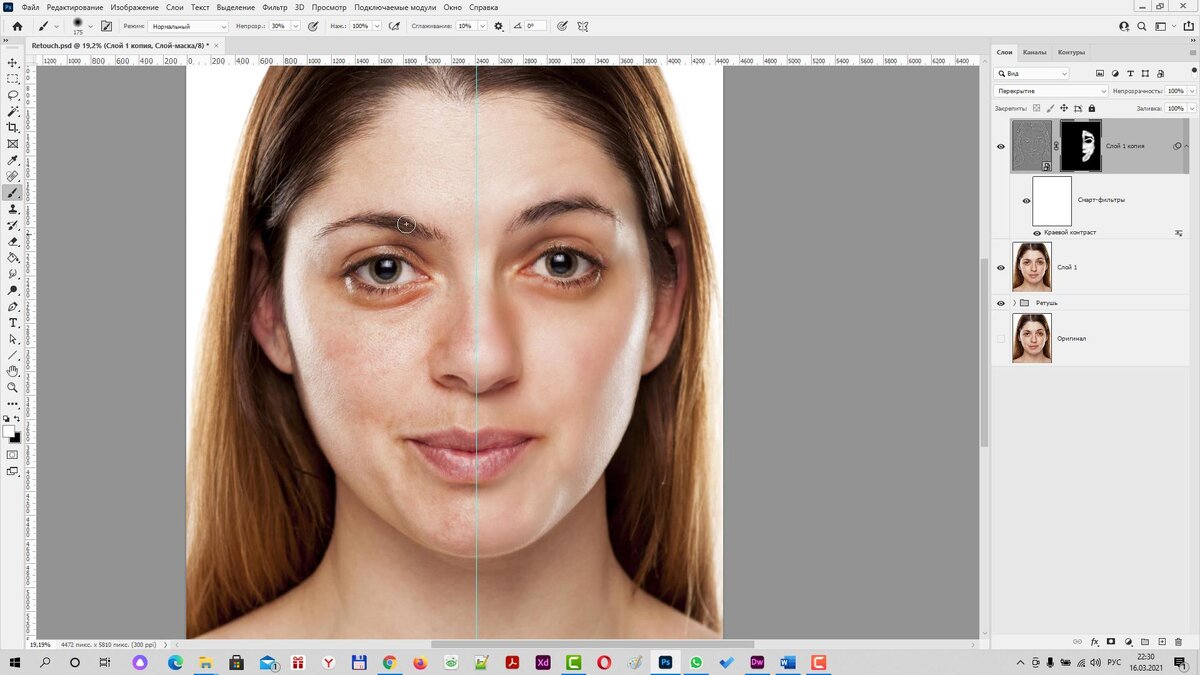Go to the Home screen icon
The height and width of the screenshot is (675, 1200).
coord(17,26)
